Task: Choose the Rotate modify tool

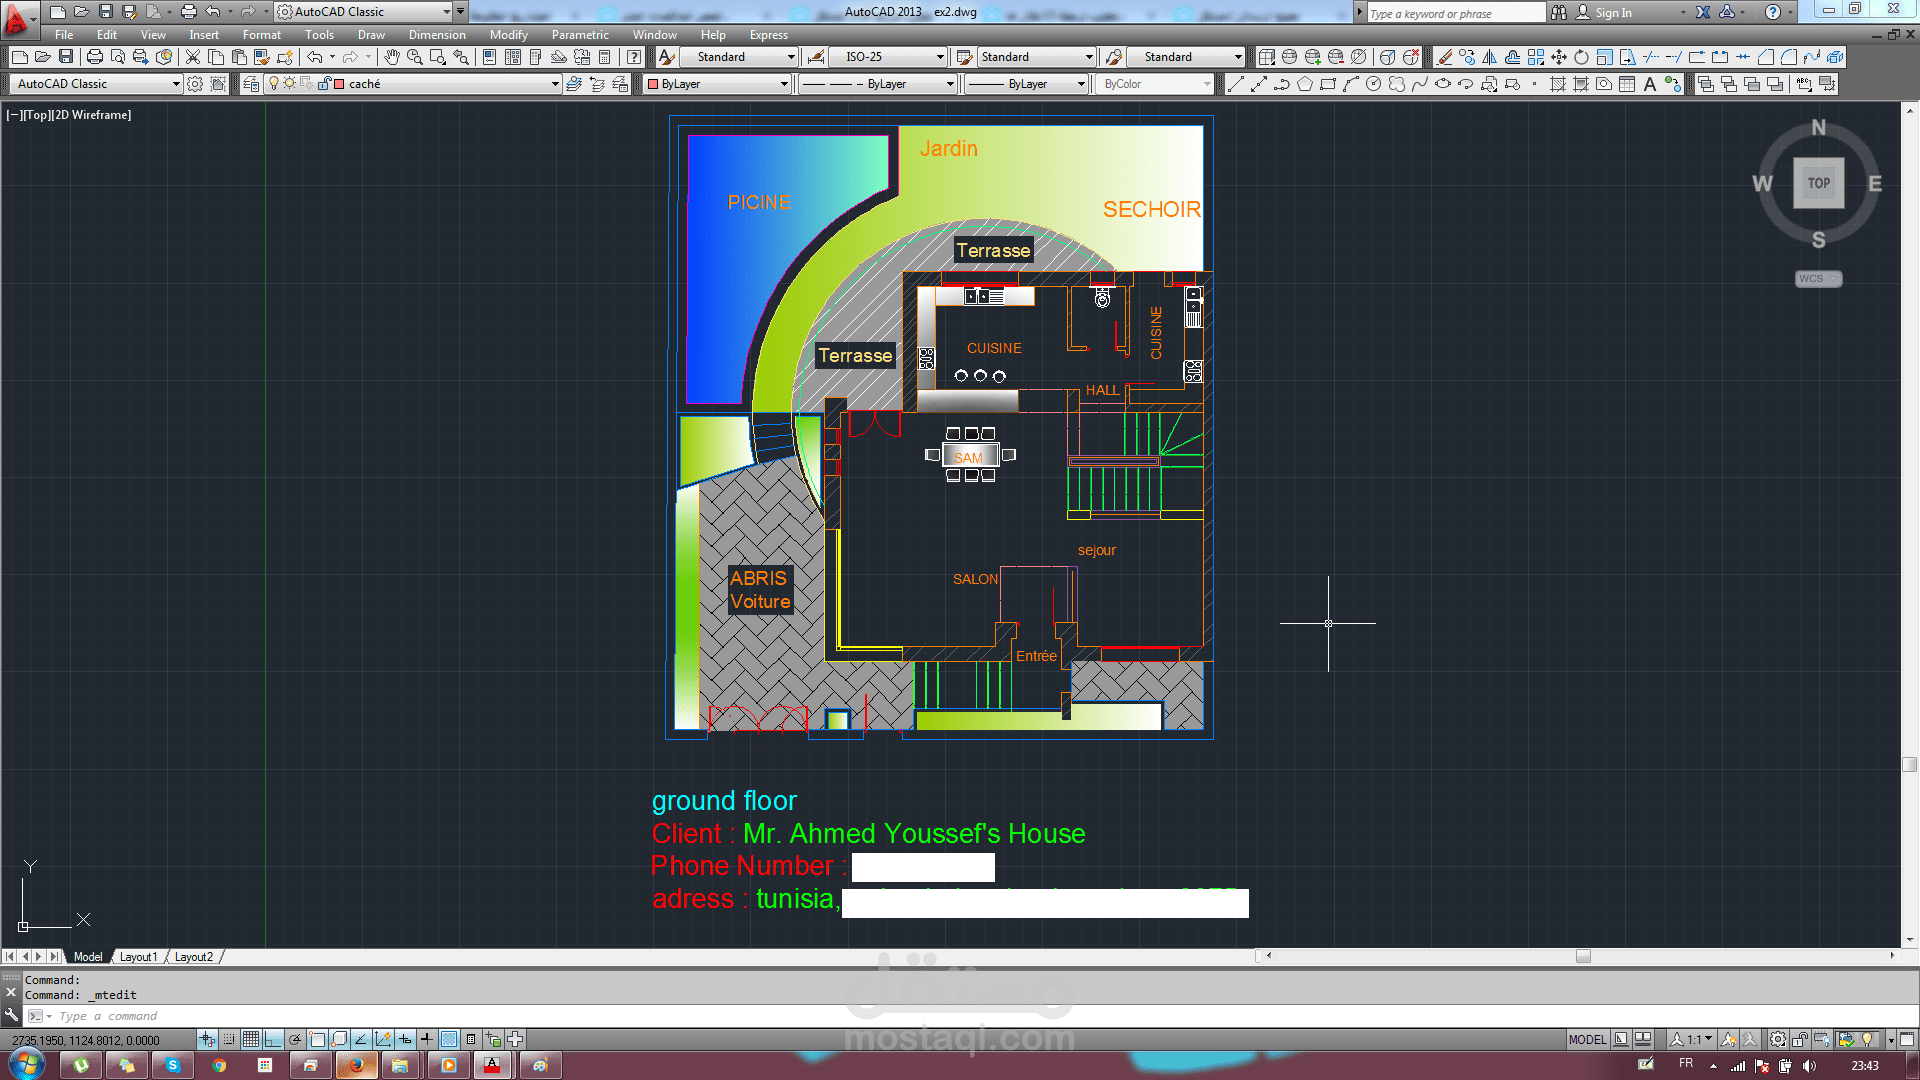Action: pyautogui.click(x=1581, y=57)
